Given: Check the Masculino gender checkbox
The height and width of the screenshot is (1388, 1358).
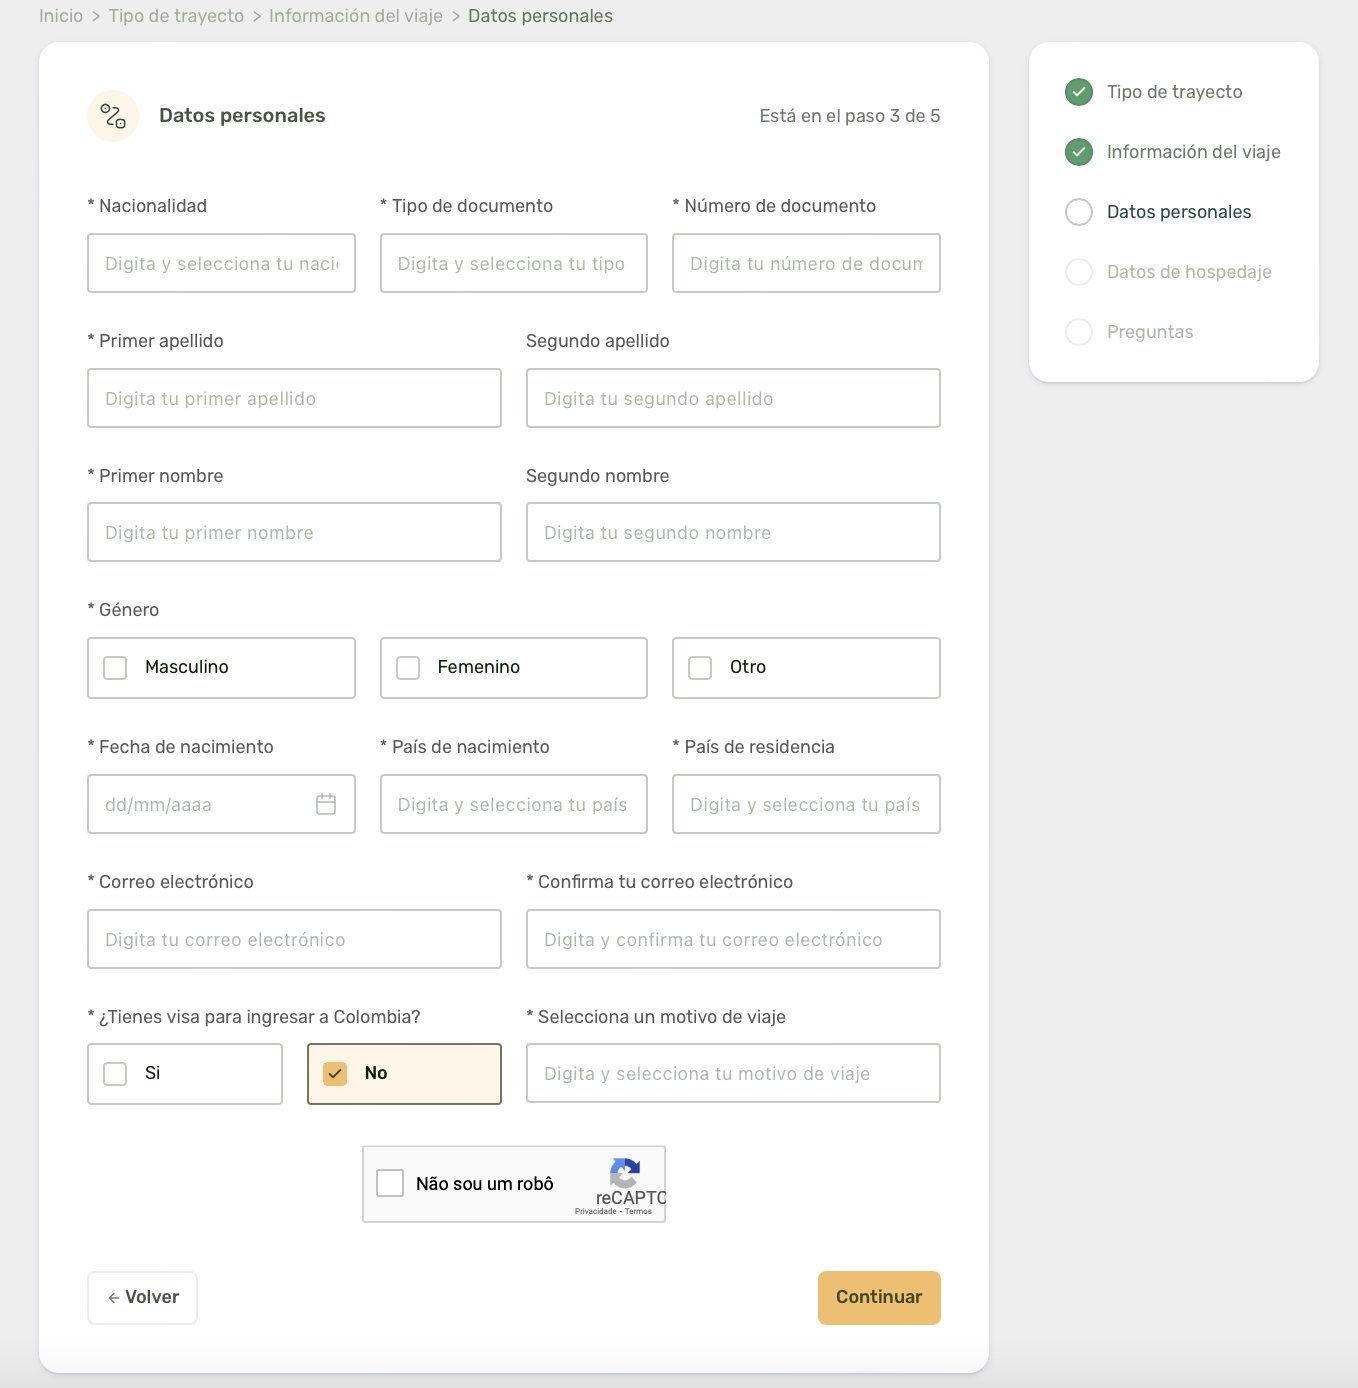Looking at the screenshot, I should pyautogui.click(x=115, y=668).
